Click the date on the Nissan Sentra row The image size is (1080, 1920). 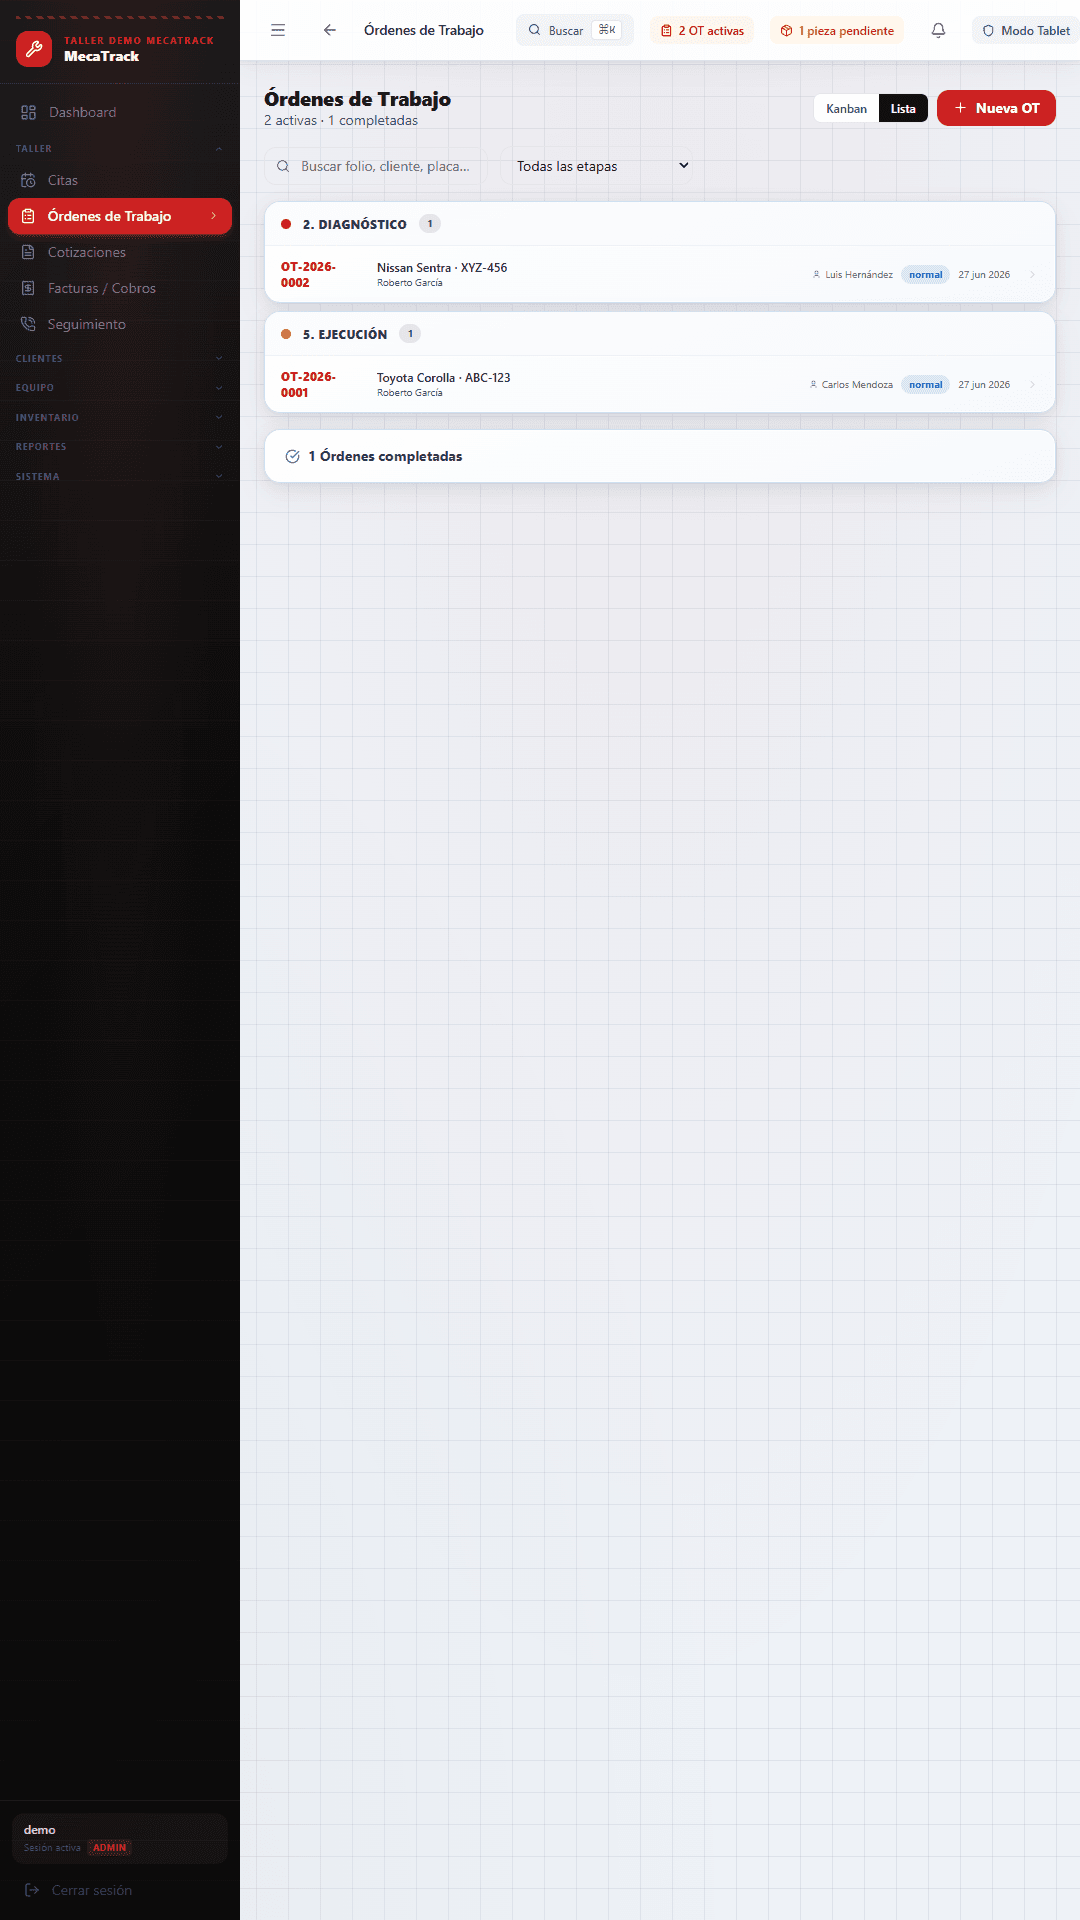[x=984, y=274]
